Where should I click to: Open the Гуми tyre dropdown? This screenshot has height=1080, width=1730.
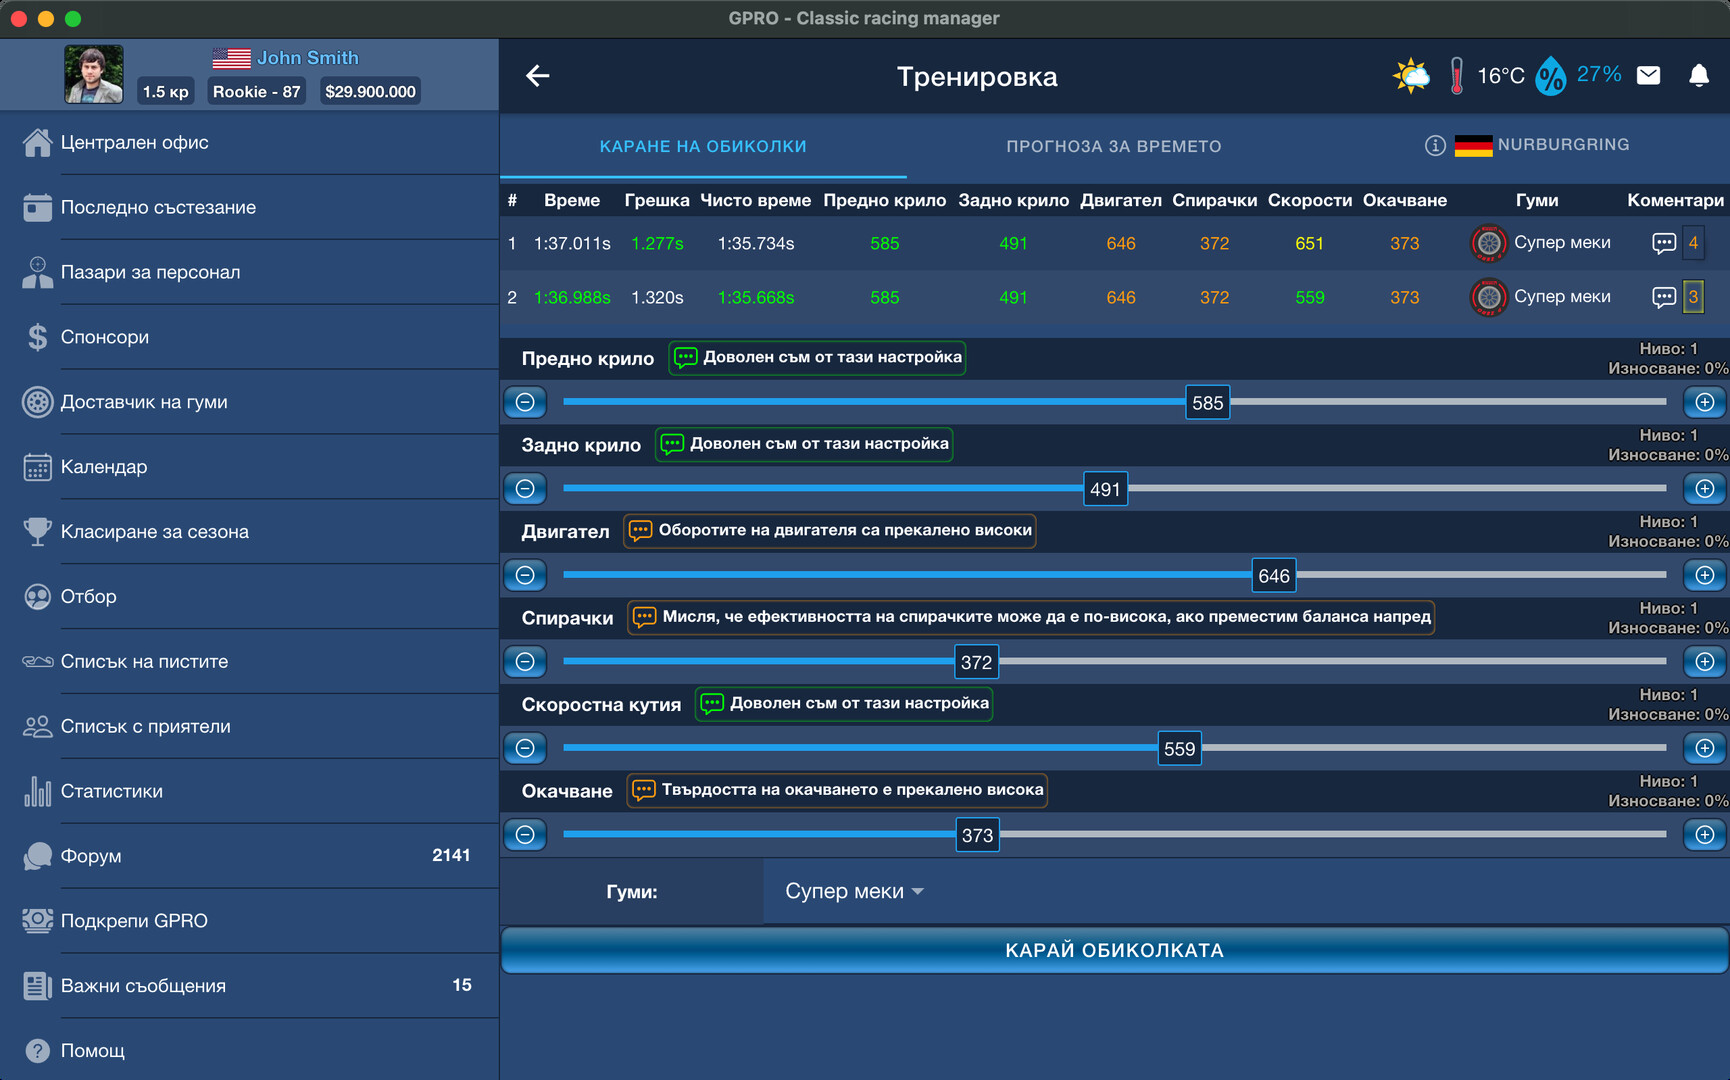coord(854,891)
